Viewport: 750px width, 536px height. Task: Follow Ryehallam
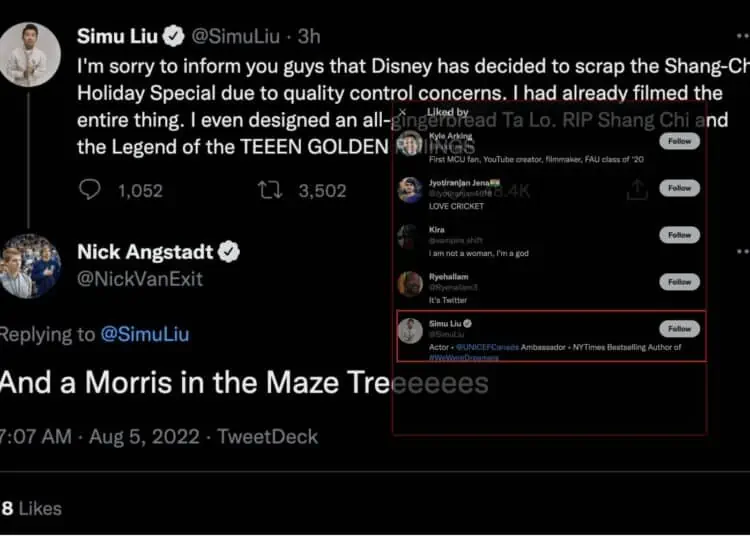coord(679,282)
